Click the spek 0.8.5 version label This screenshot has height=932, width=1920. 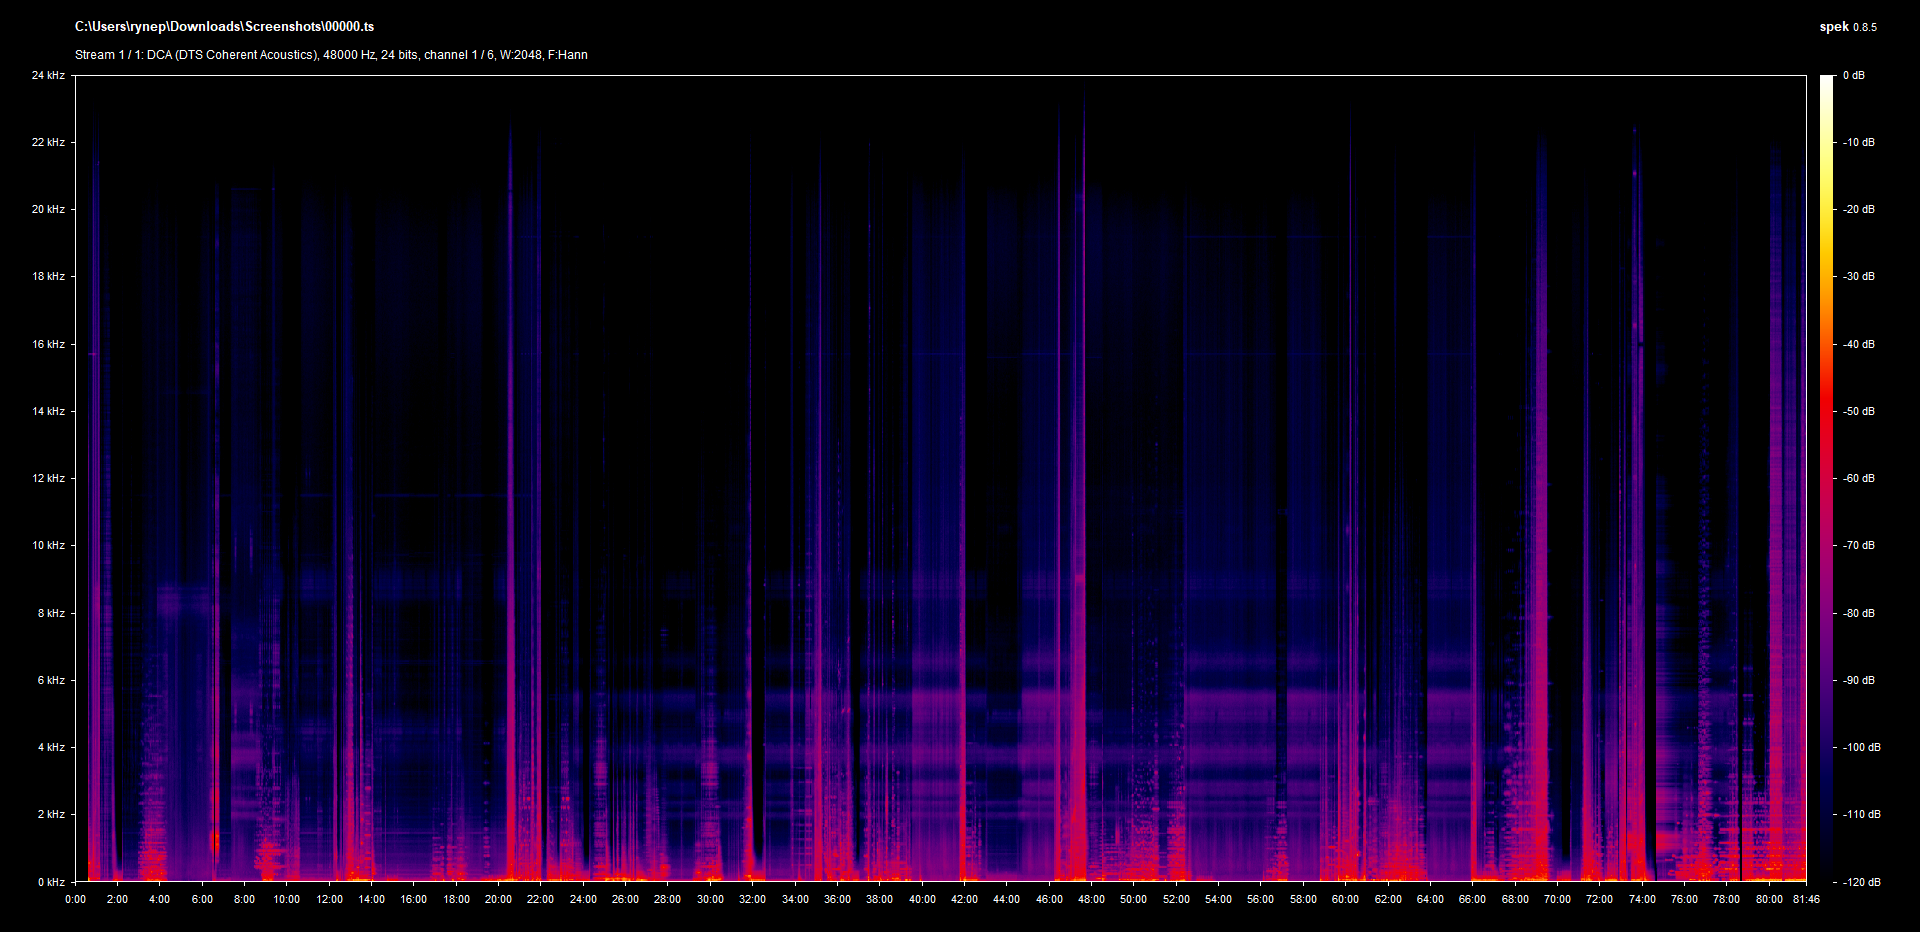(x=1847, y=27)
